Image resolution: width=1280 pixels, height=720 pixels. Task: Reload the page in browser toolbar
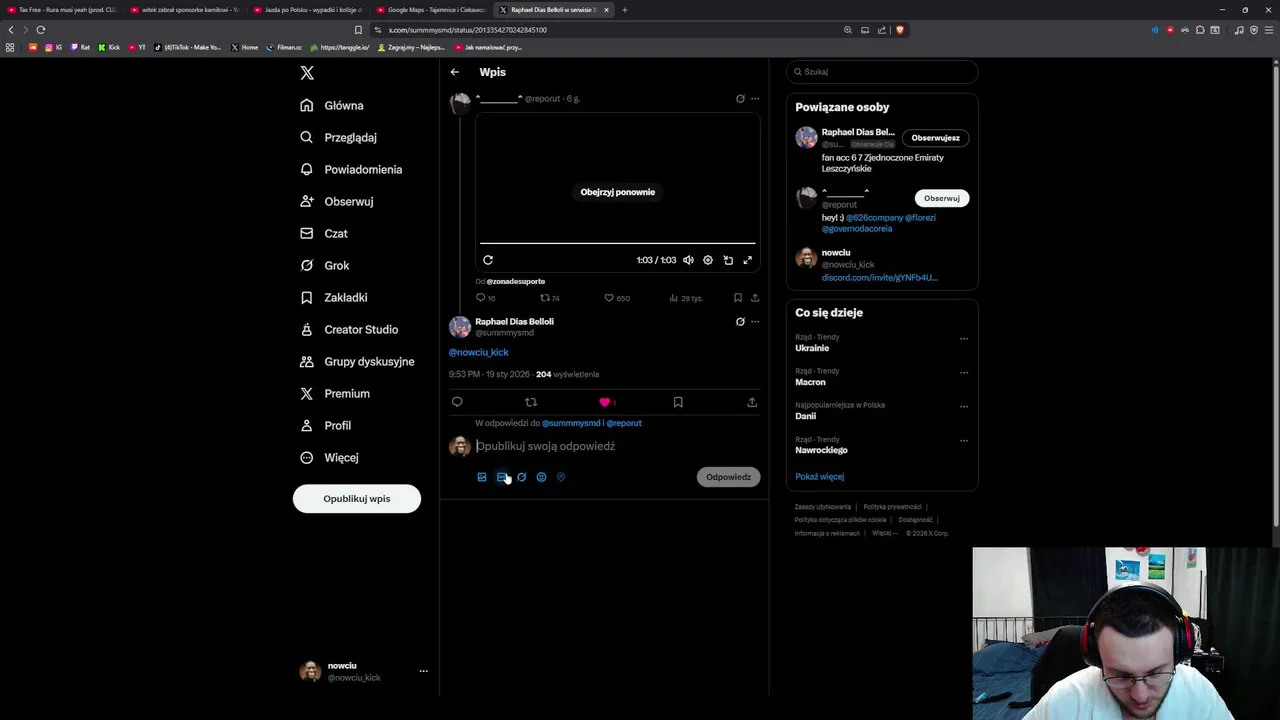pos(41,30)
